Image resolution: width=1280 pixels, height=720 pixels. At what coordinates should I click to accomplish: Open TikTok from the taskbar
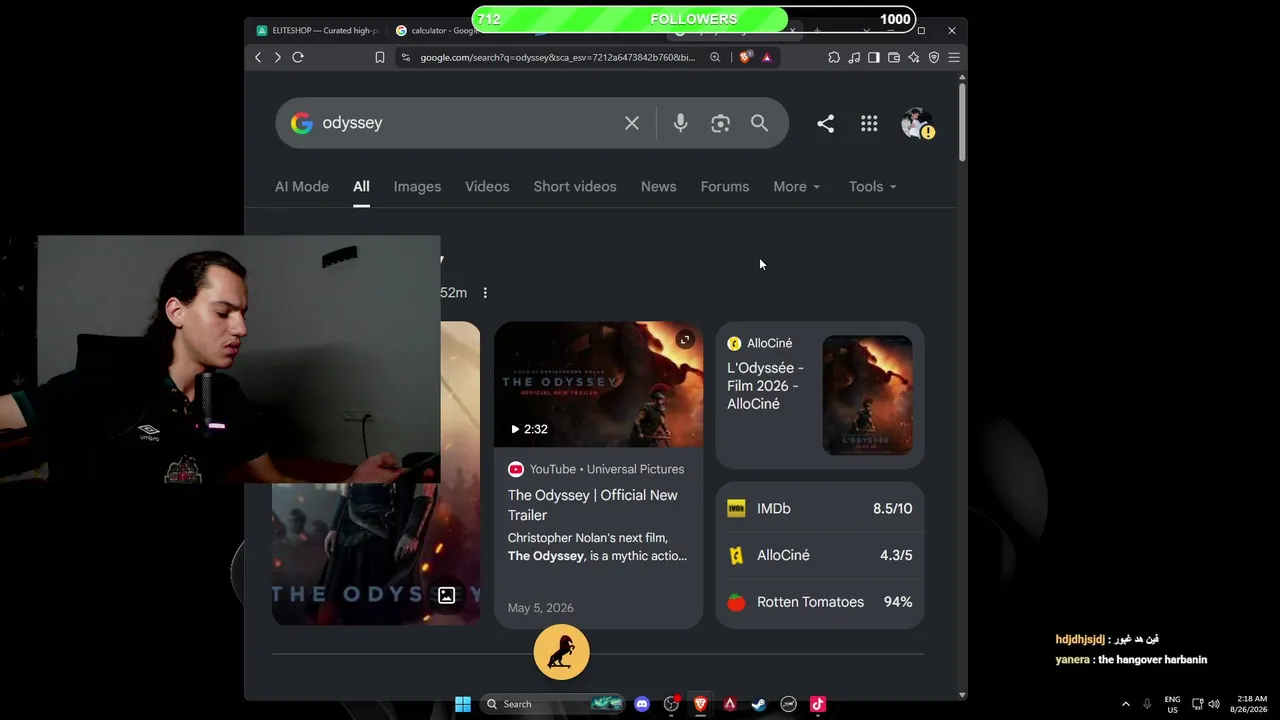click(818, 704)
